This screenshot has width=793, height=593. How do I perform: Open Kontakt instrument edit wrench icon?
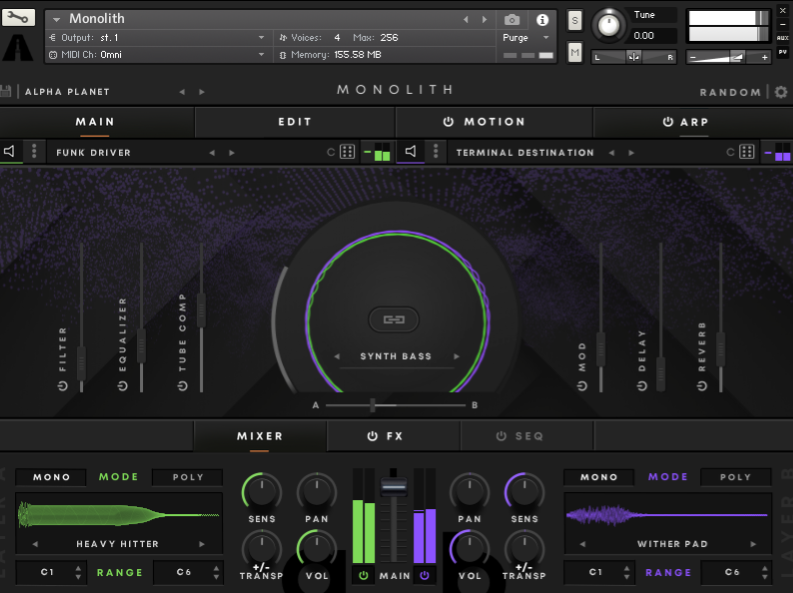tap(18, 18)
